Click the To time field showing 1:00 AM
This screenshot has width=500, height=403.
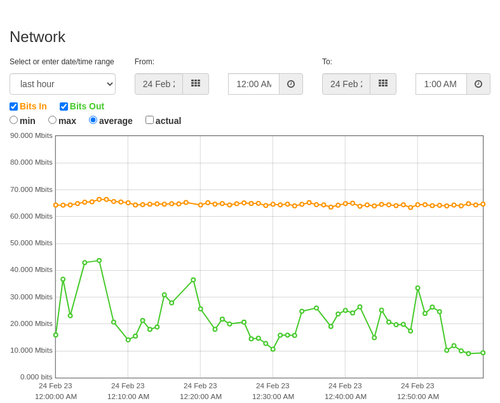[441, 84]
